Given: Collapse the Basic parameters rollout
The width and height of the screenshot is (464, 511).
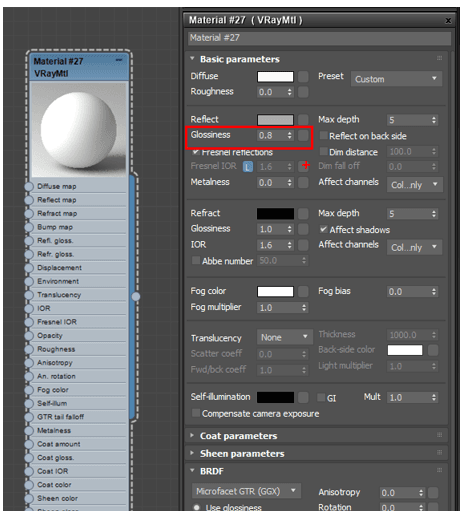Looking at the screenshot, I should pos(192,58).
